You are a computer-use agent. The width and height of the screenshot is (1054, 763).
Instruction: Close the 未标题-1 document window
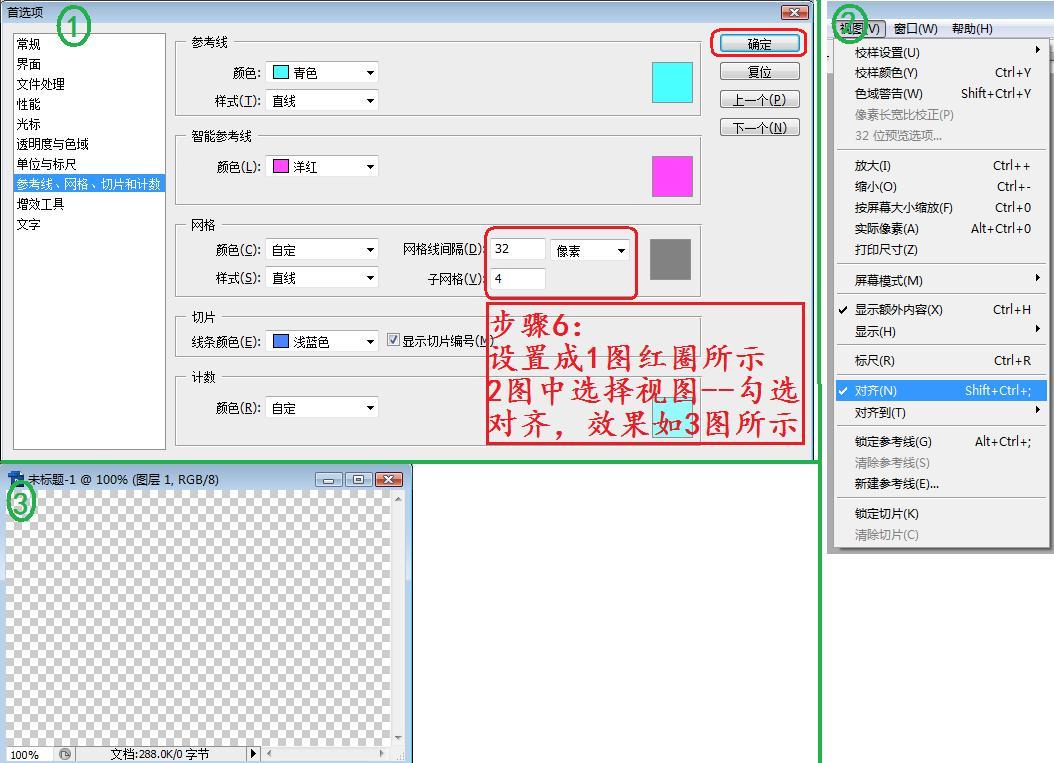(x=389, y=479)
